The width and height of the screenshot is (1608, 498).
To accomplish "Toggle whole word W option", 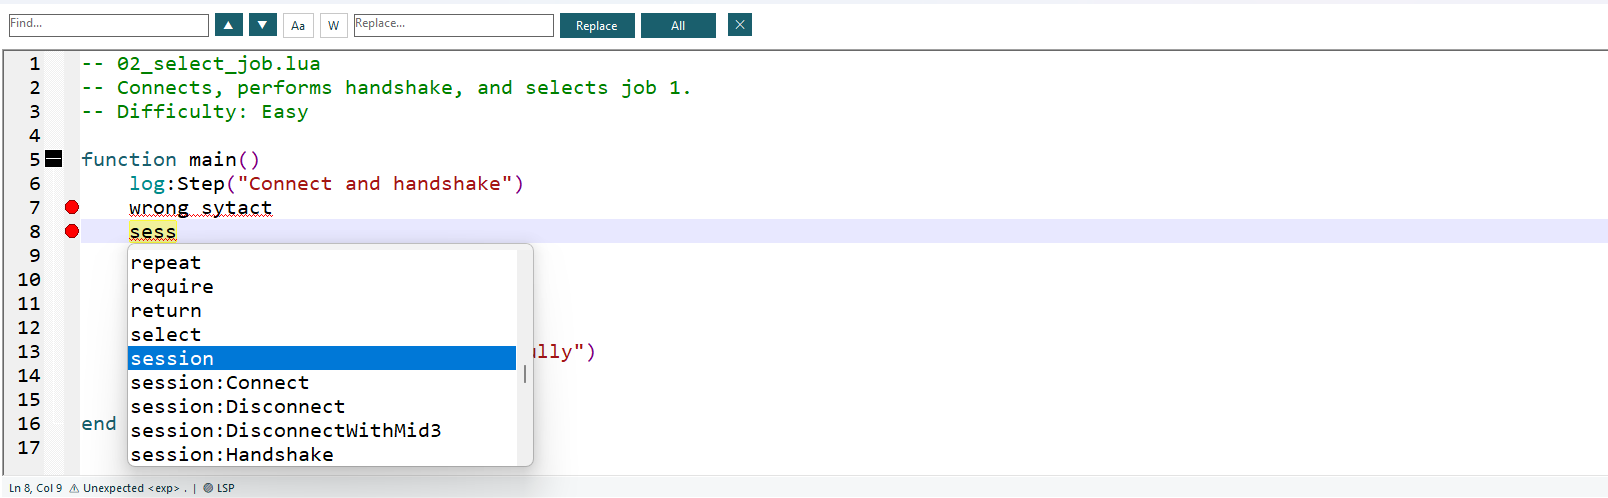I will point(333,25).
